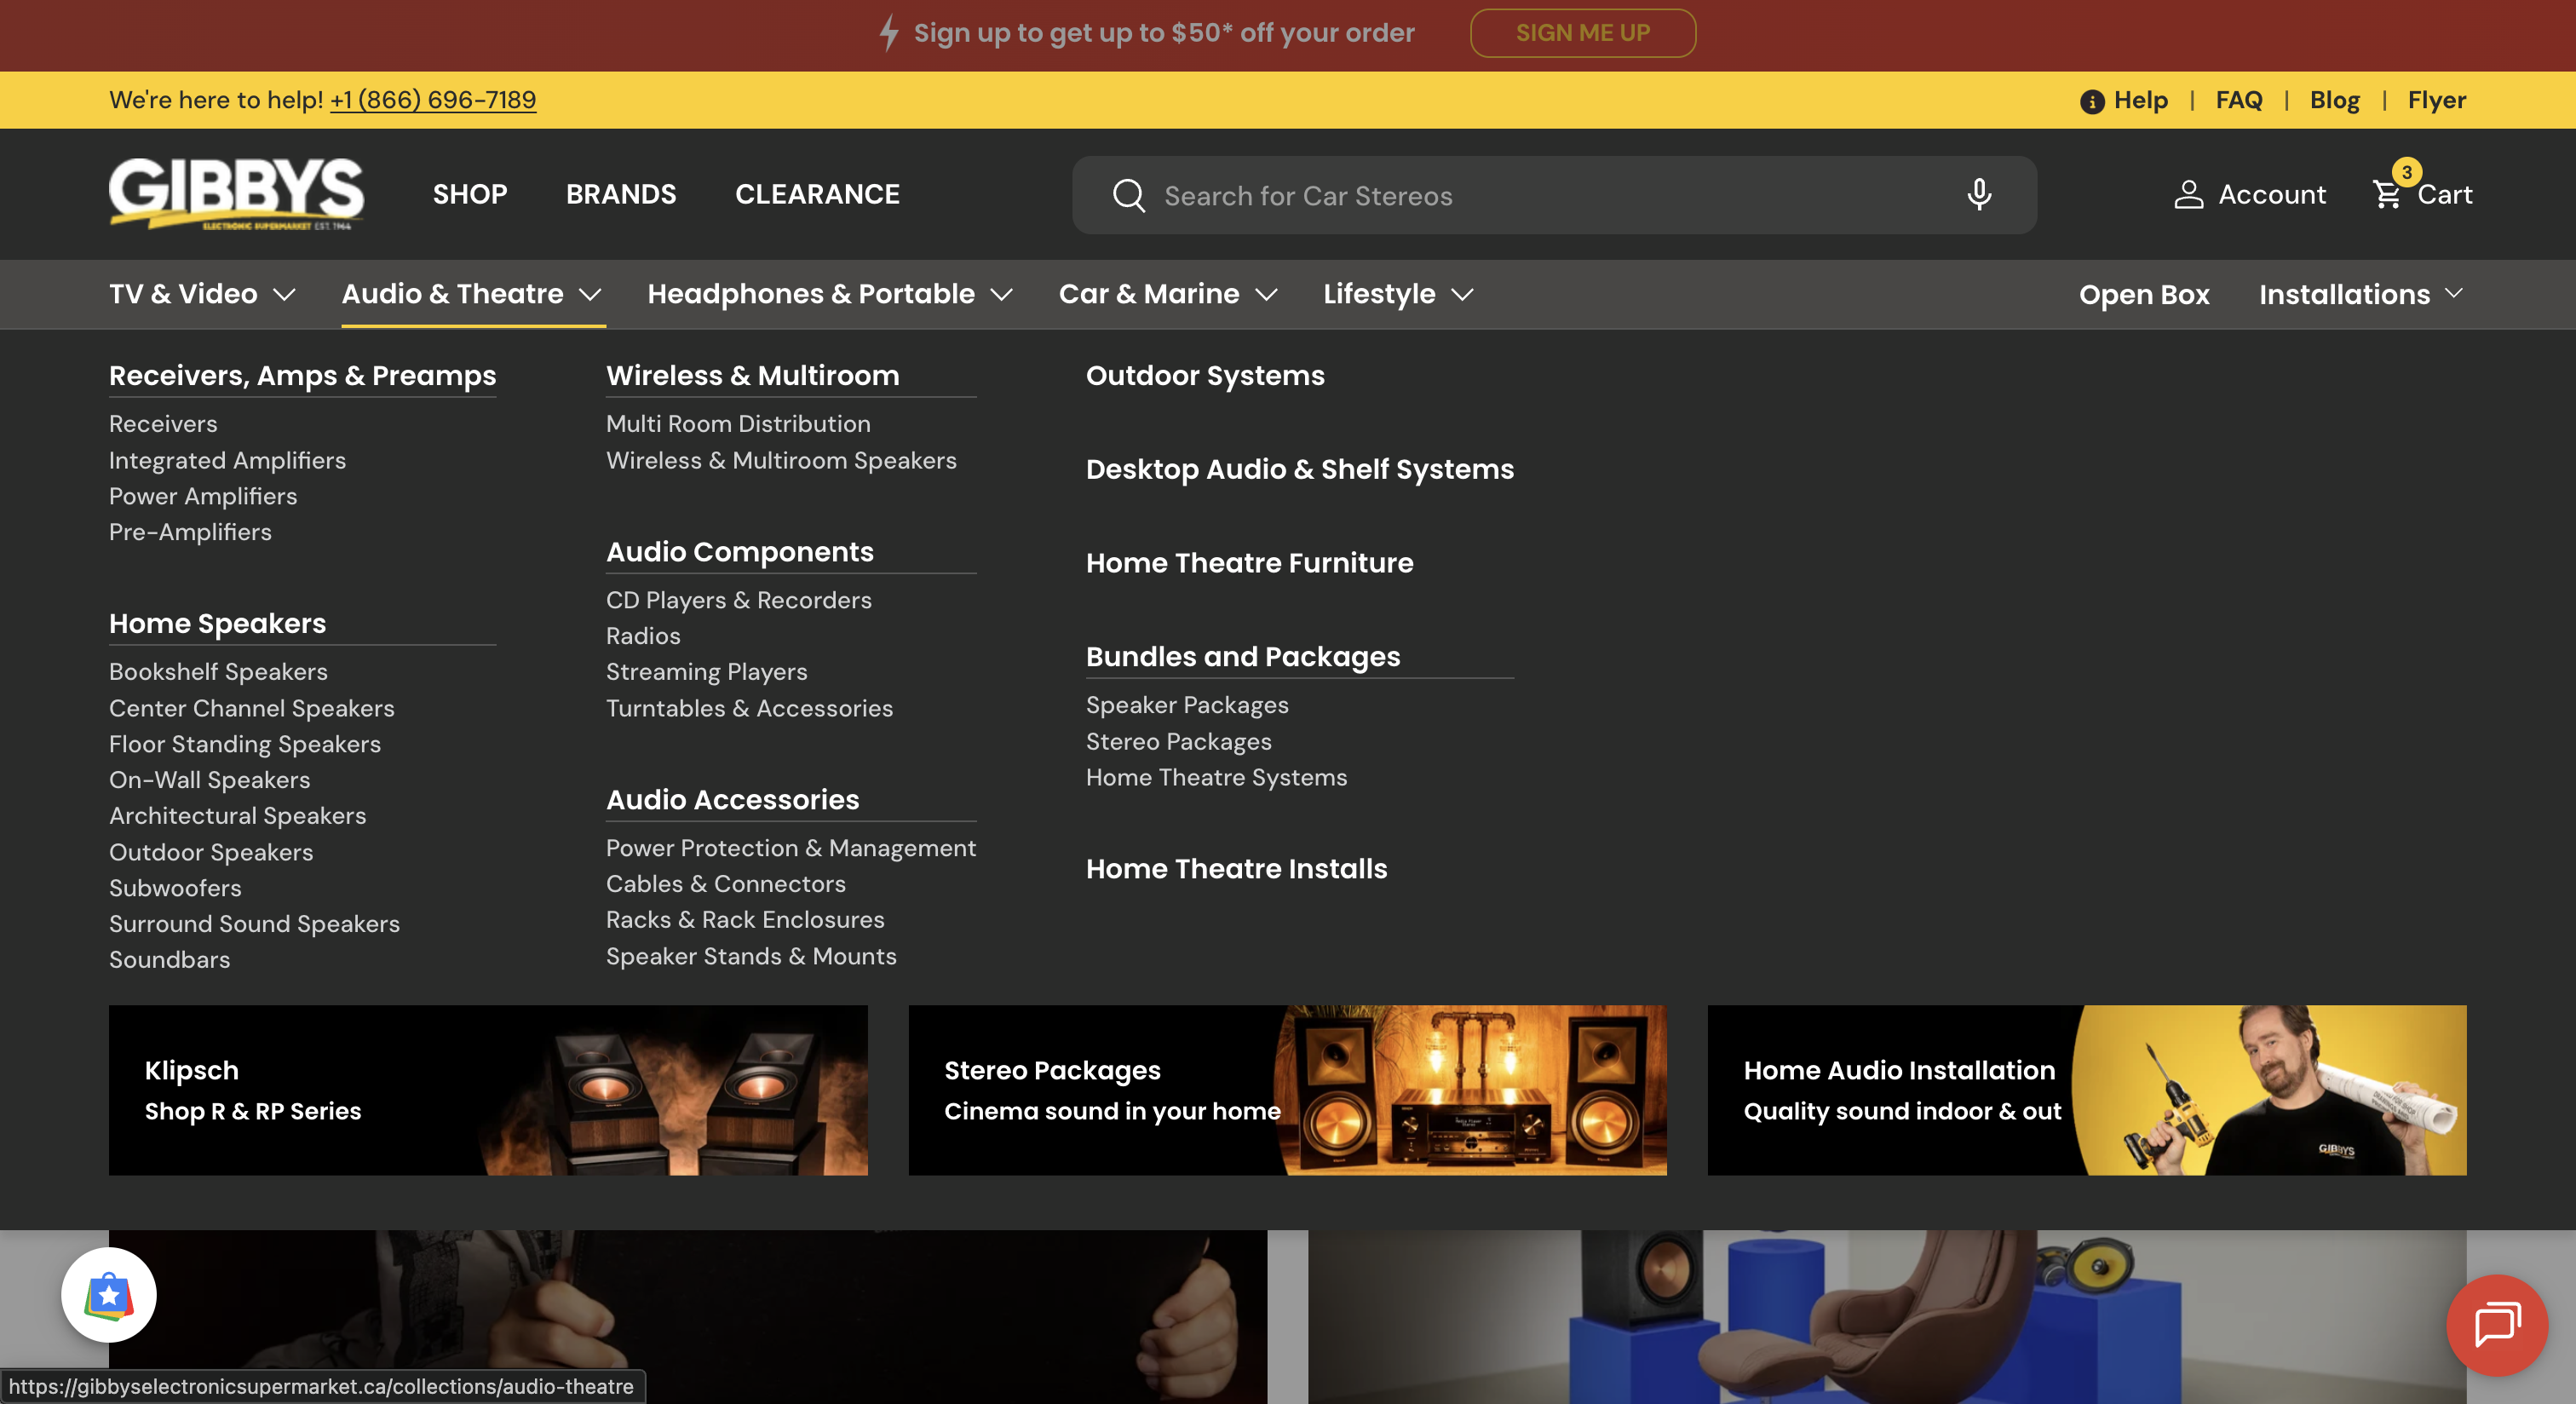
Task: Open Home Theatre Installs
Action: [x=1236, y=869]
